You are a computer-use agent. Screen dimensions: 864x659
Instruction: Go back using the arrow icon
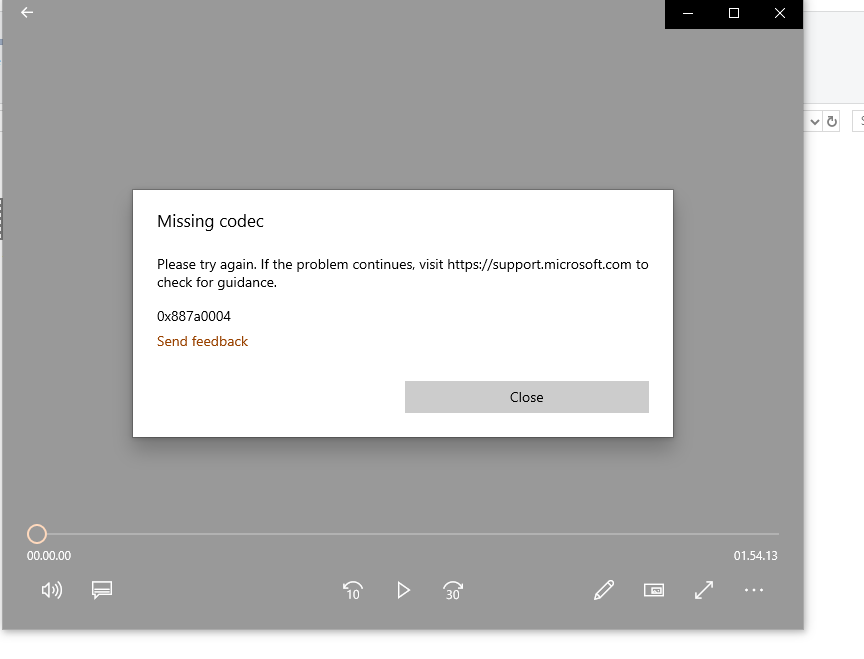(x=26, y=12)
